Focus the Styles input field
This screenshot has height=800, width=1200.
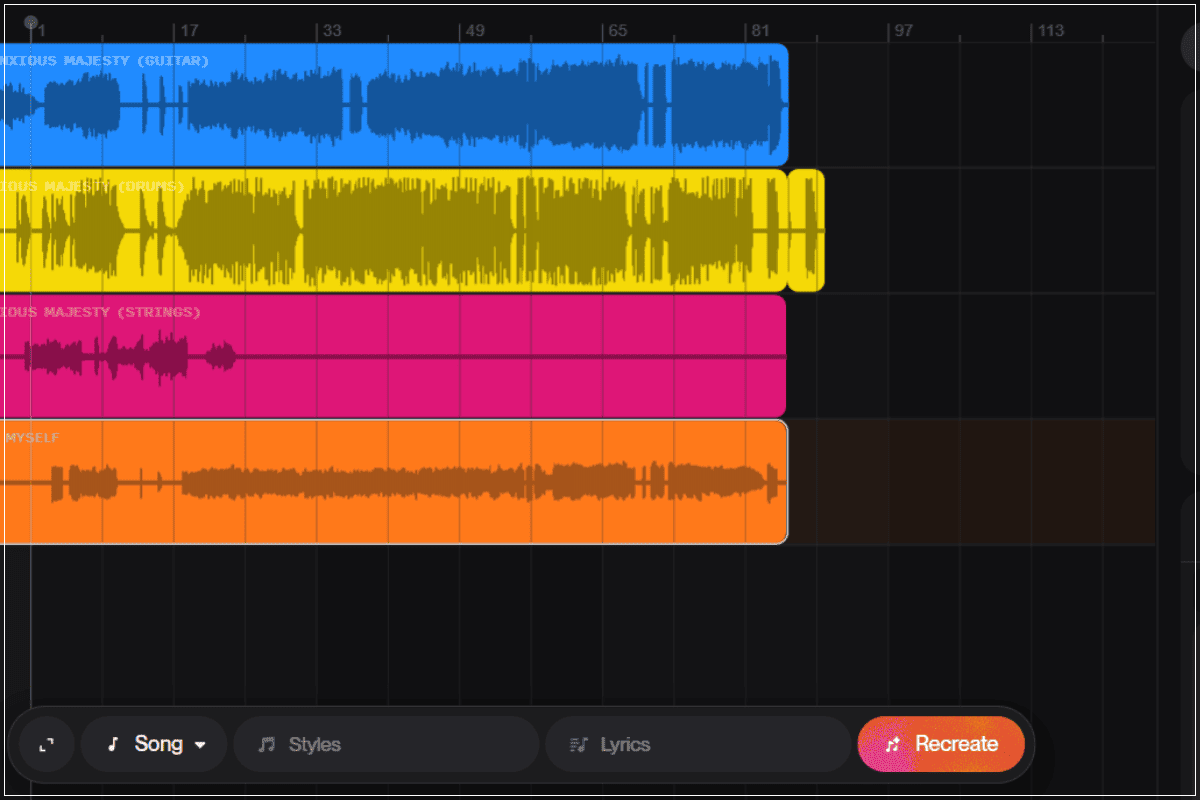tap(400, 745)
